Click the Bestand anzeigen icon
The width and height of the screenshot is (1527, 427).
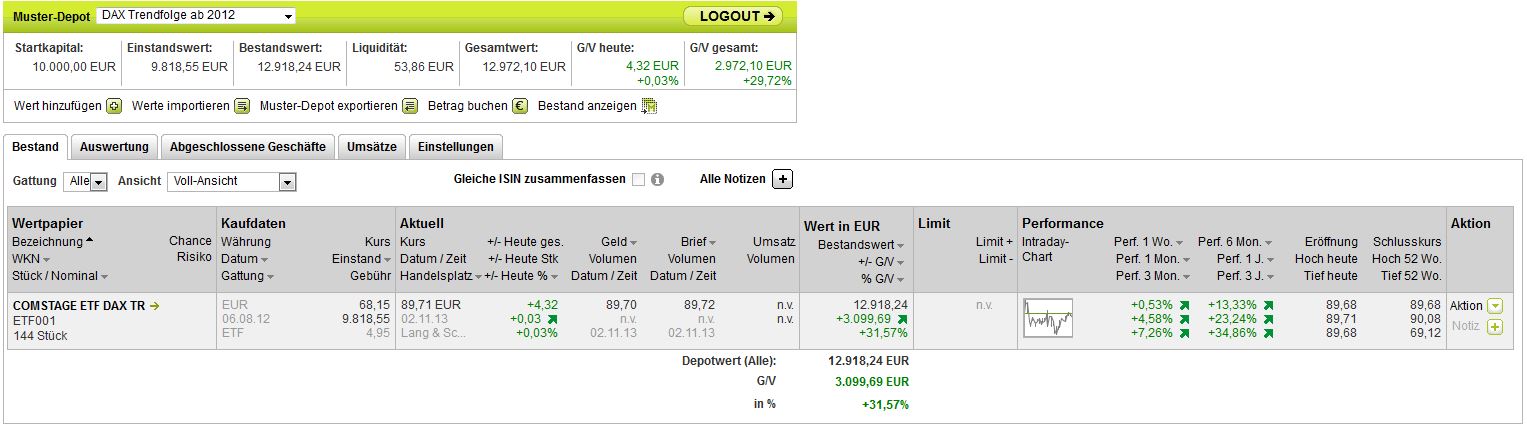coord(649,106)
